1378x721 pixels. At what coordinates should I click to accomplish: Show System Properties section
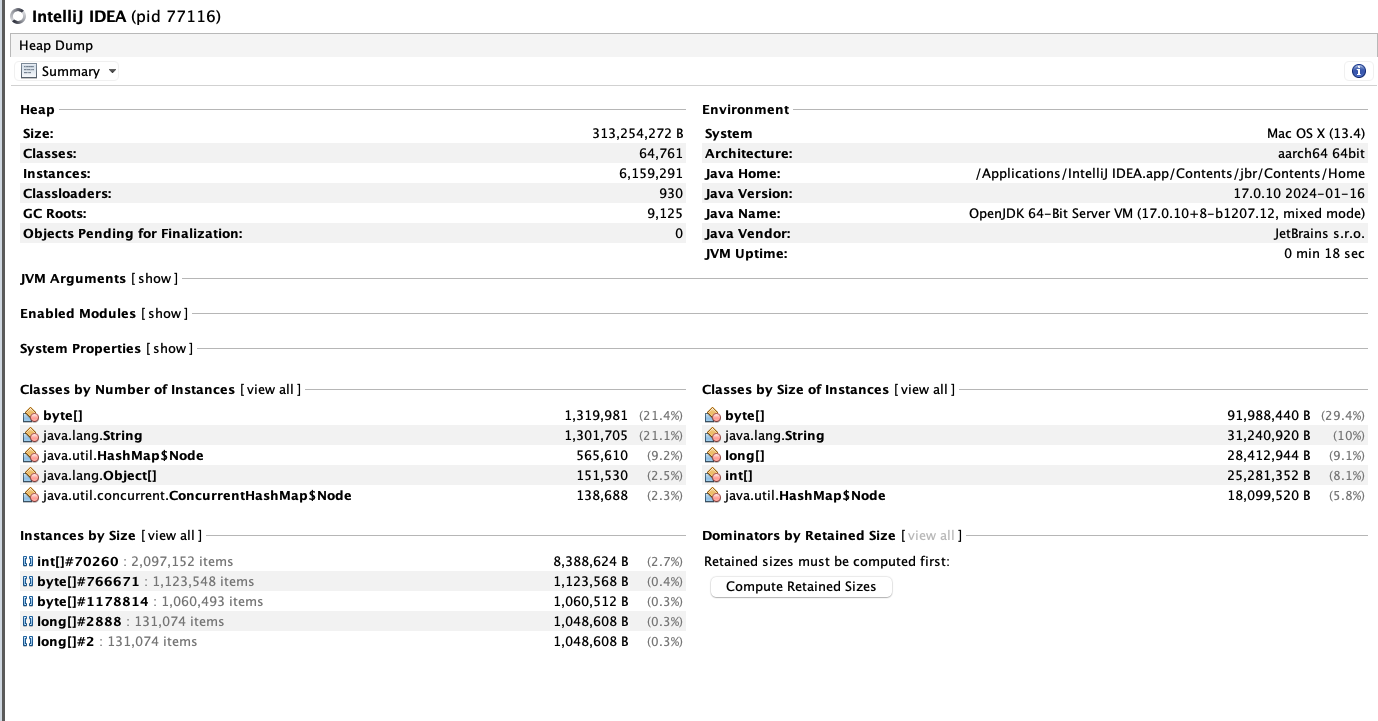coord(169,349)
